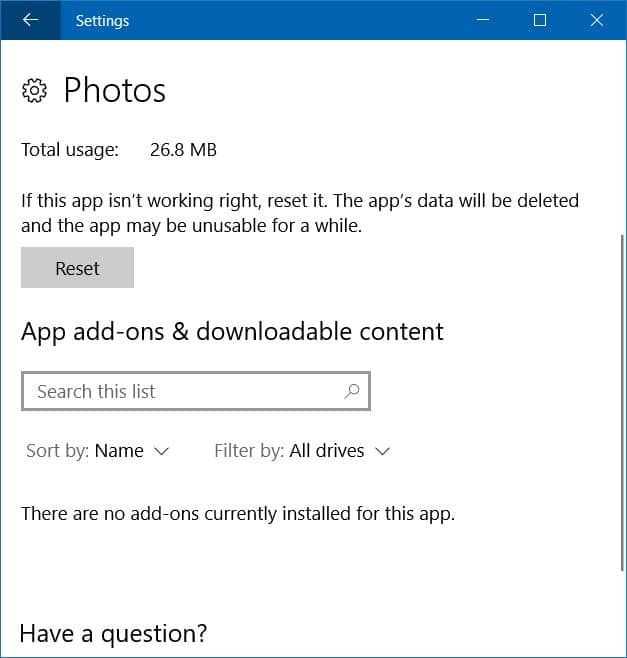Click the vertical scrollbar thumb
This screenshot has height=658, width=627.
coord(622,403)
